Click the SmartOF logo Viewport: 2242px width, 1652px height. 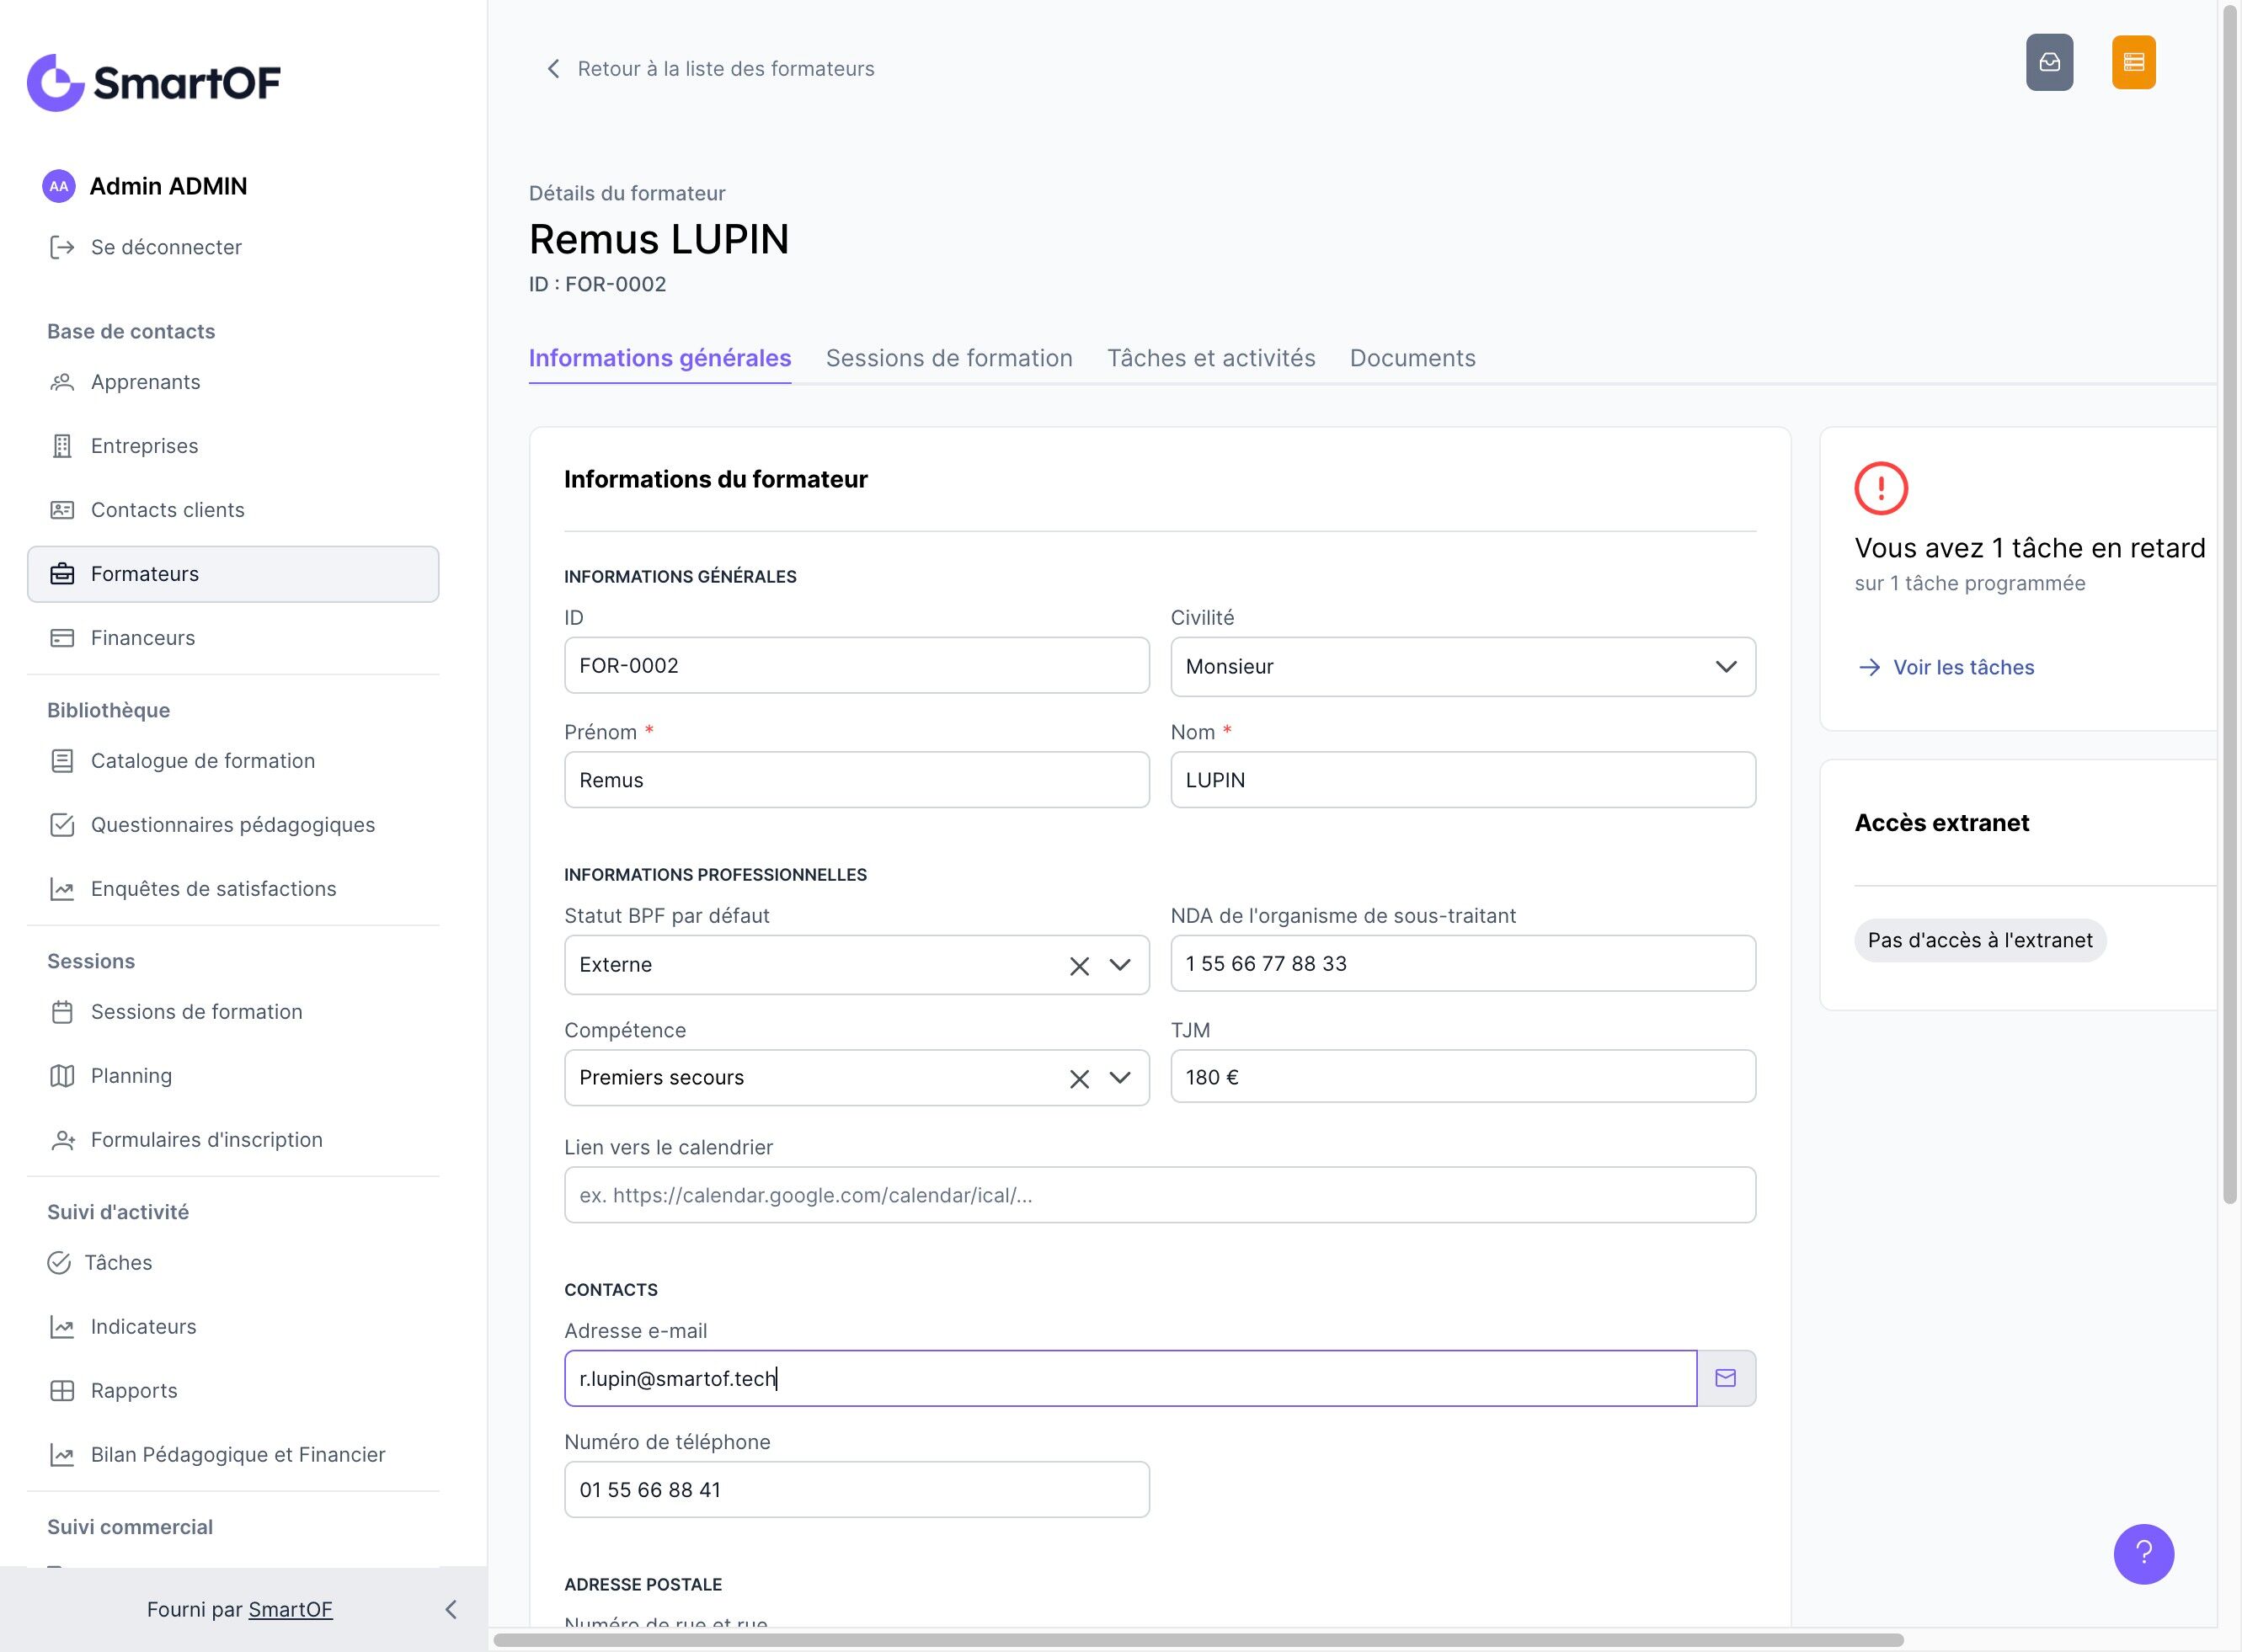click(154, 82)
